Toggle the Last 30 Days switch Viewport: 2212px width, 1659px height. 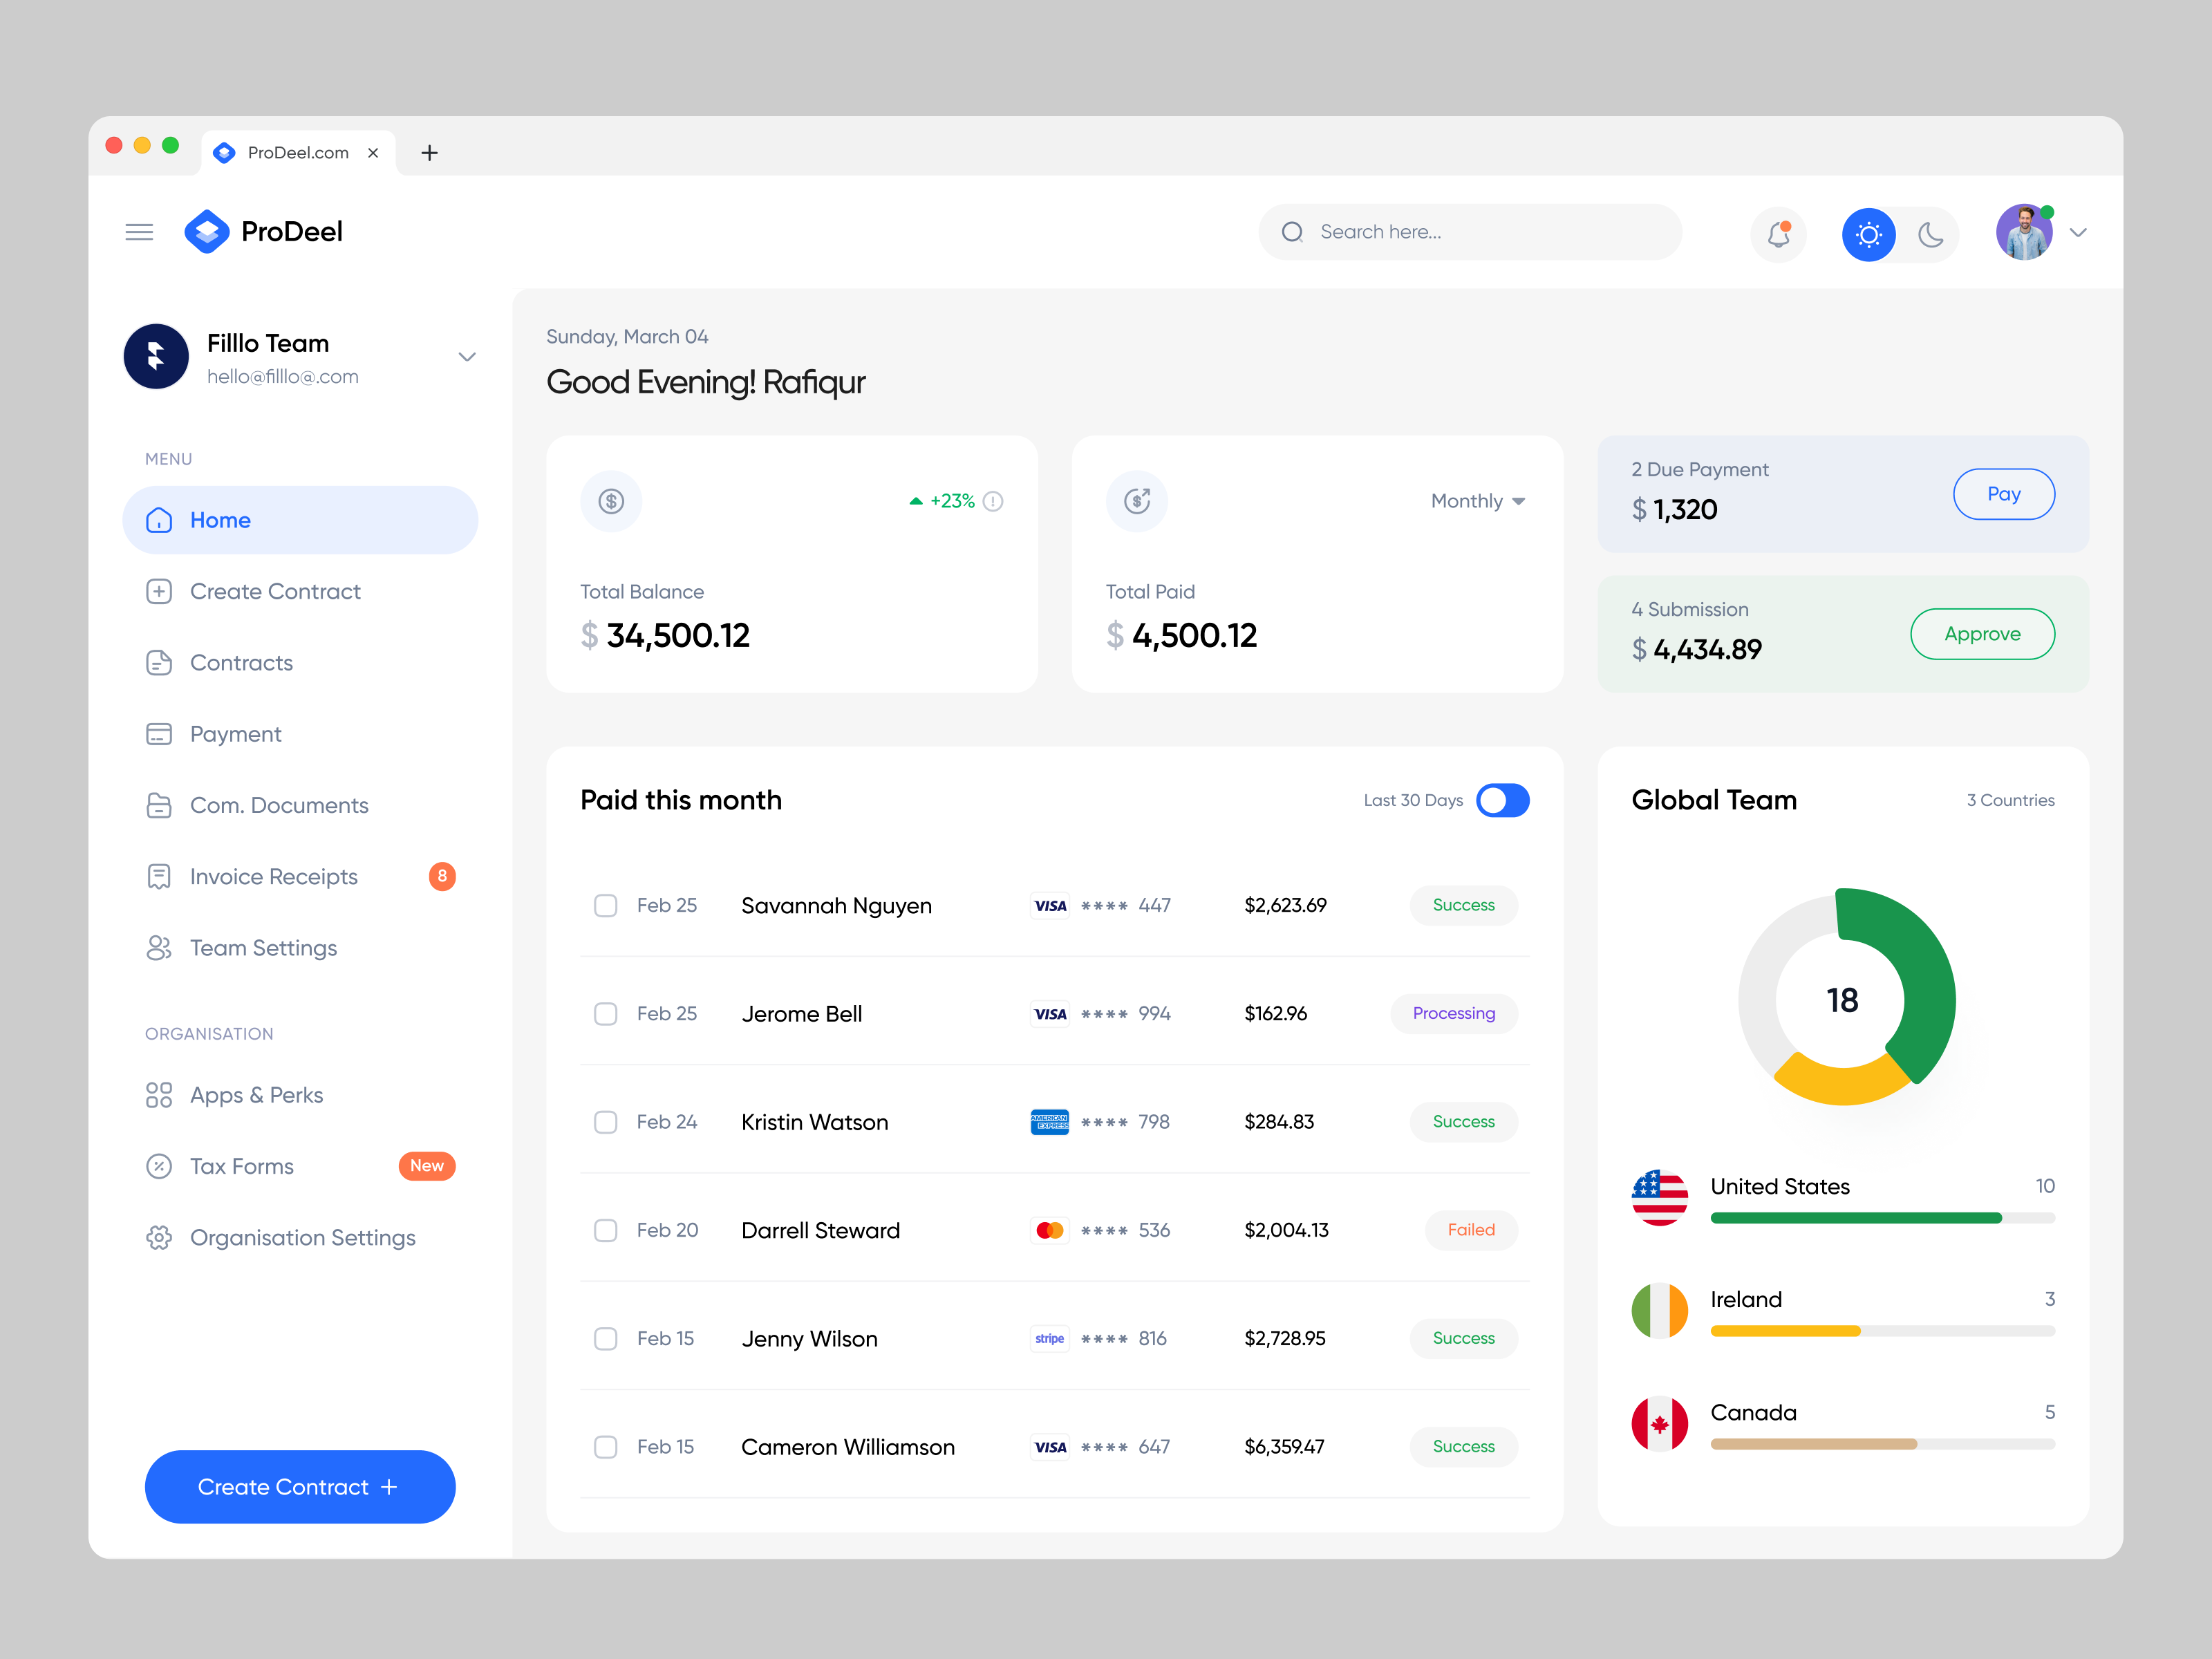point(1503,800)
